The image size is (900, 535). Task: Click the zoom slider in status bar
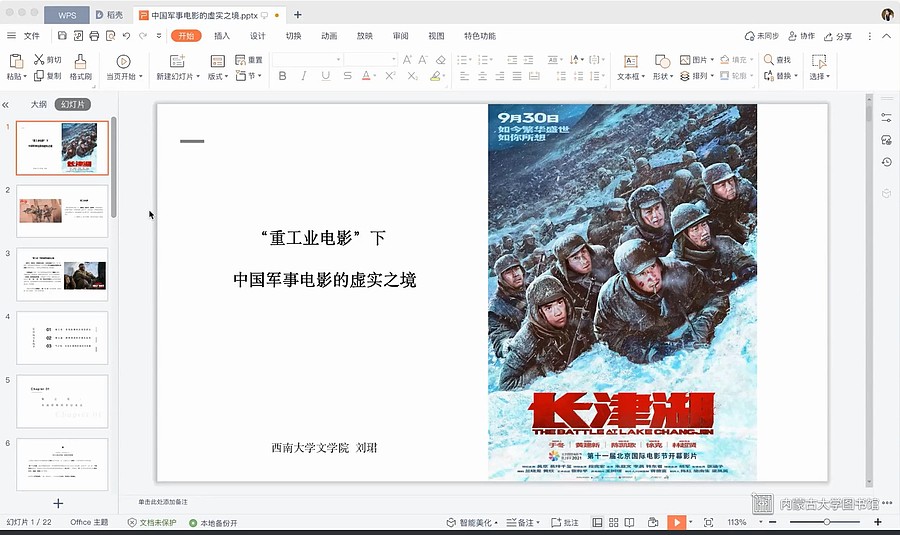click(x=825, y=522)
